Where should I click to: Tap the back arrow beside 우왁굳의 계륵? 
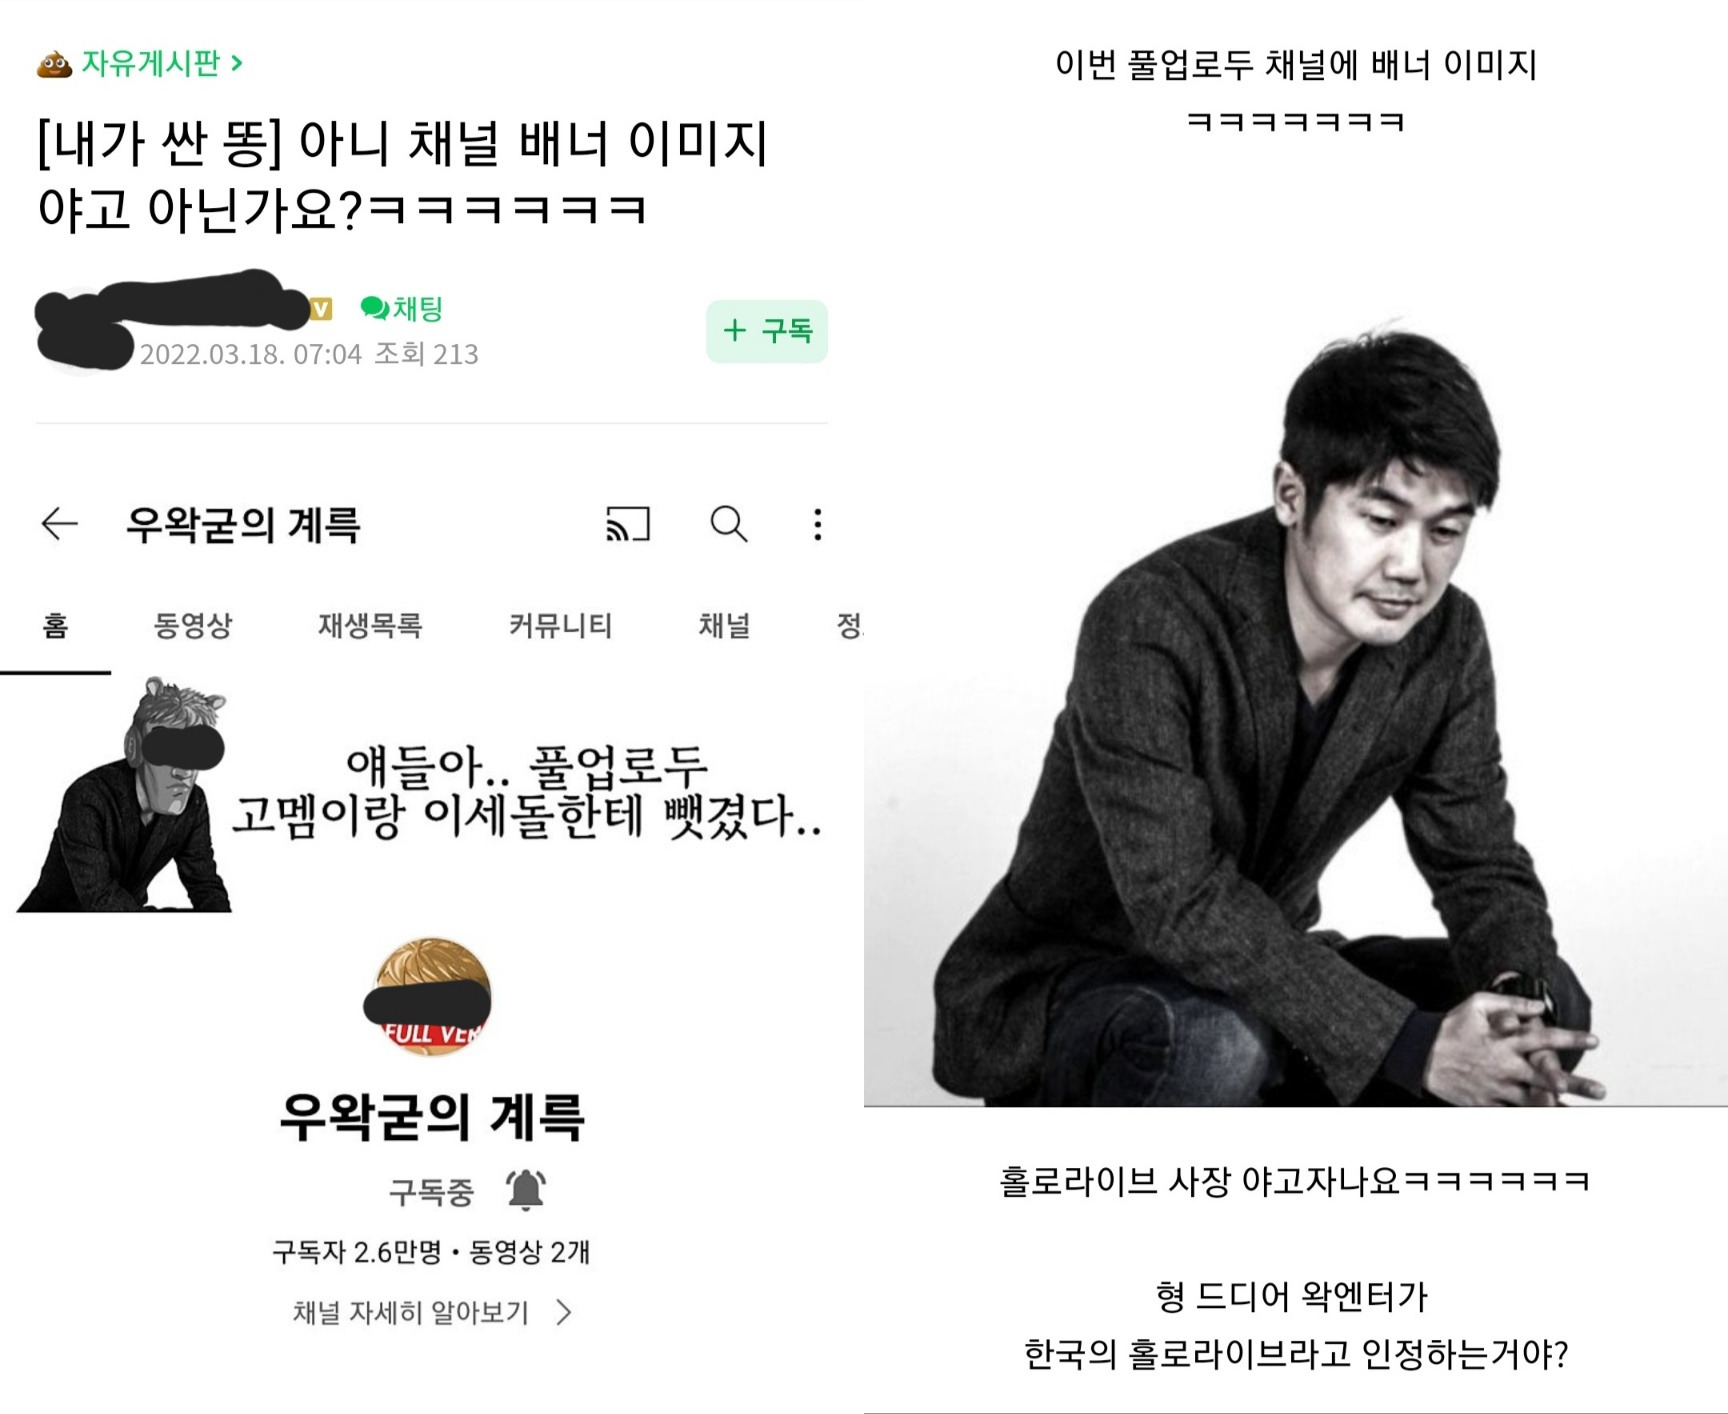[x=59, y=524]
